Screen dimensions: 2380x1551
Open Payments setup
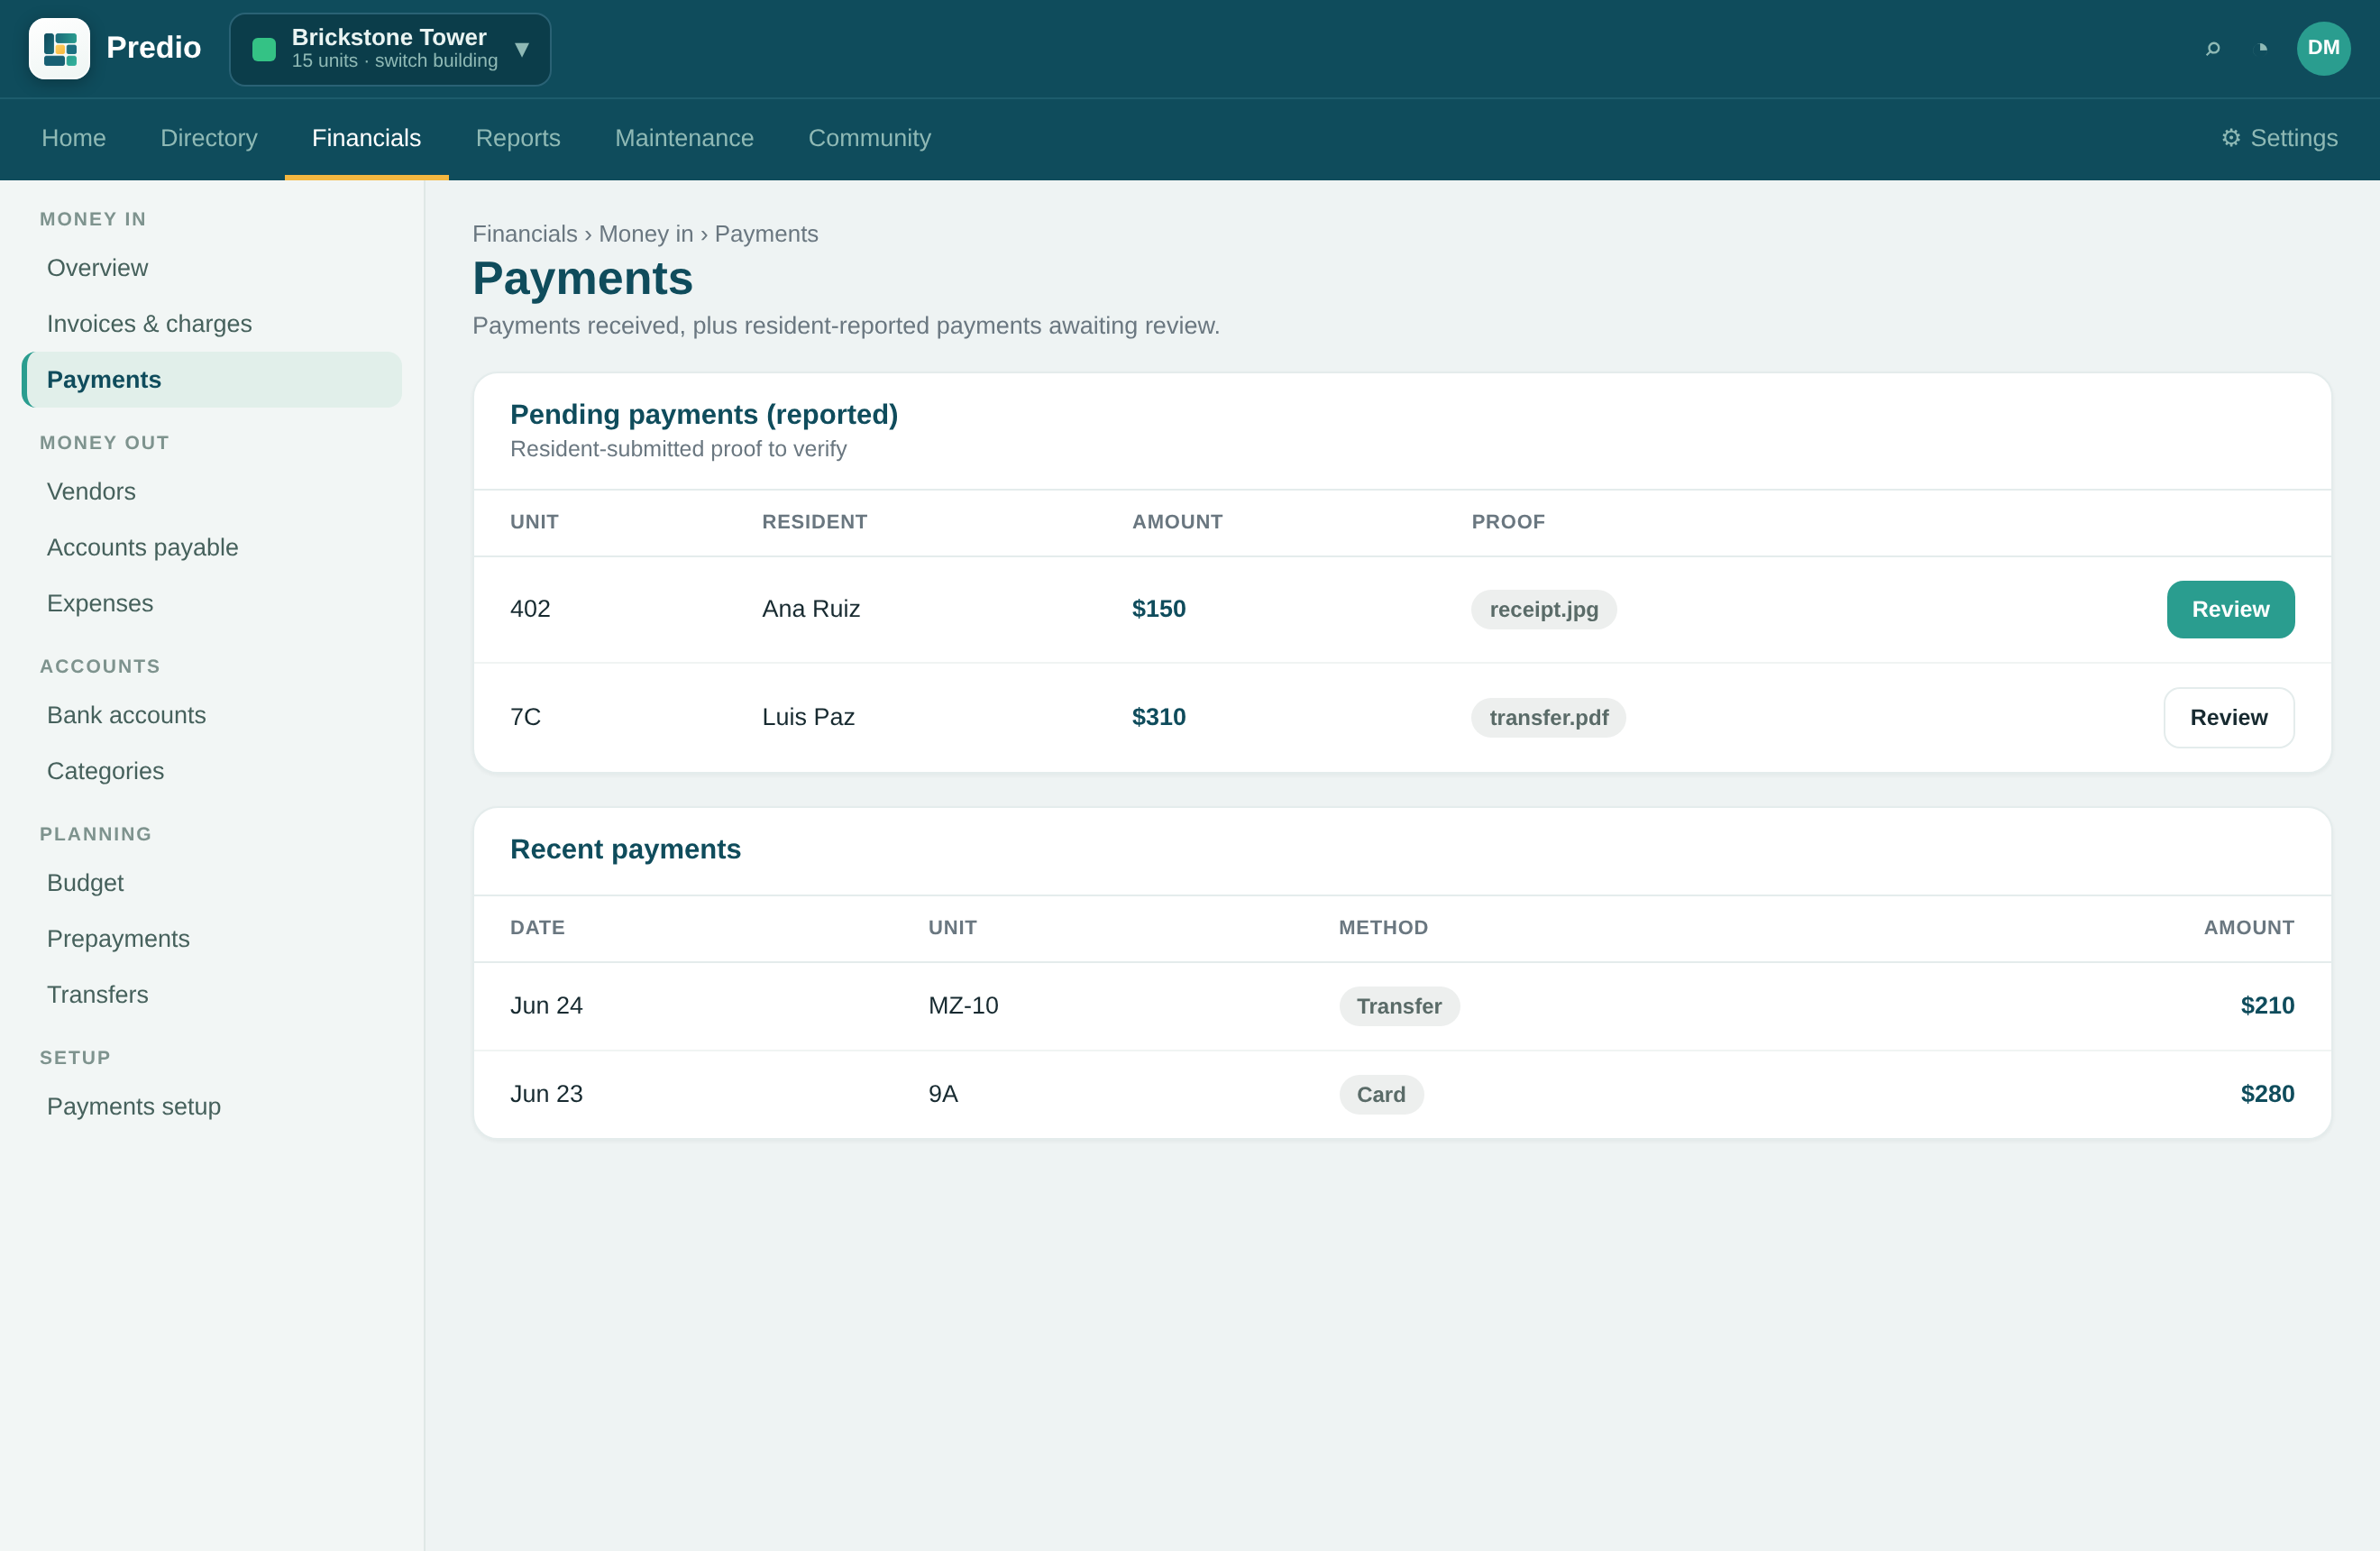click(212, 1107)
